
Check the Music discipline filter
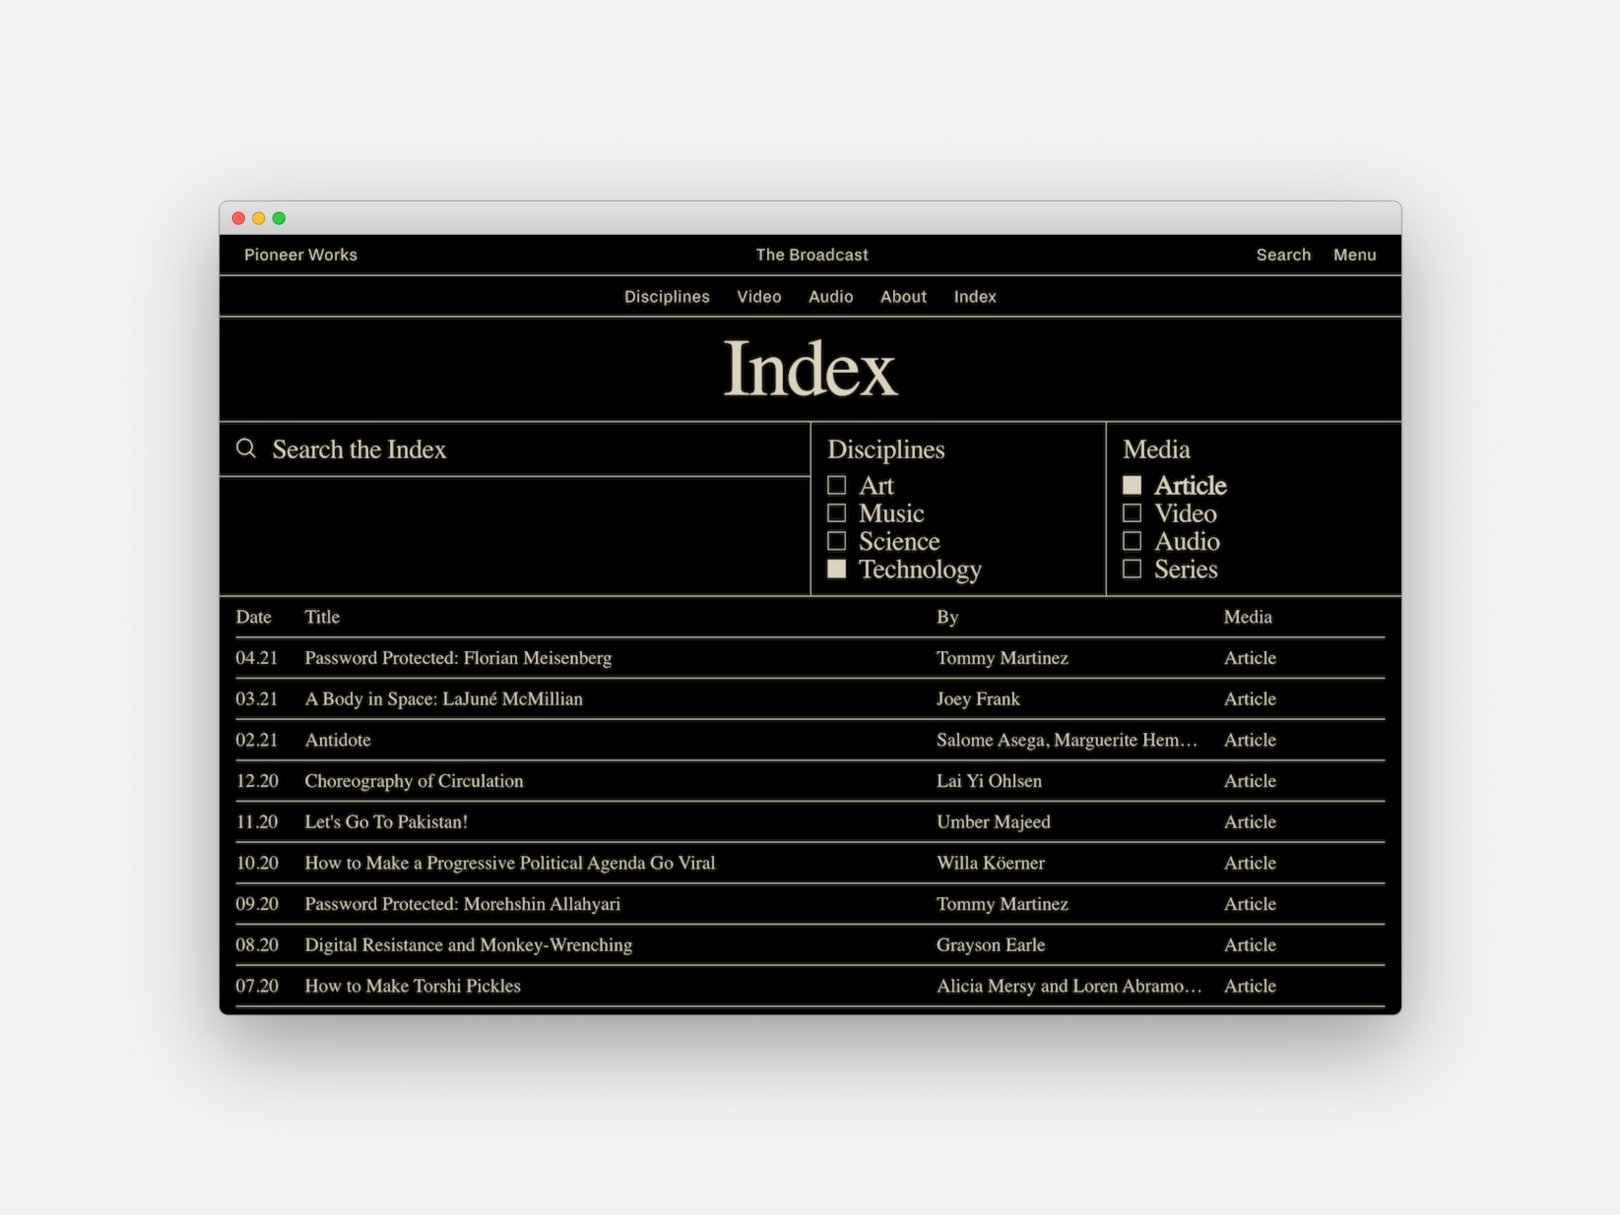[x=837, y=512]
